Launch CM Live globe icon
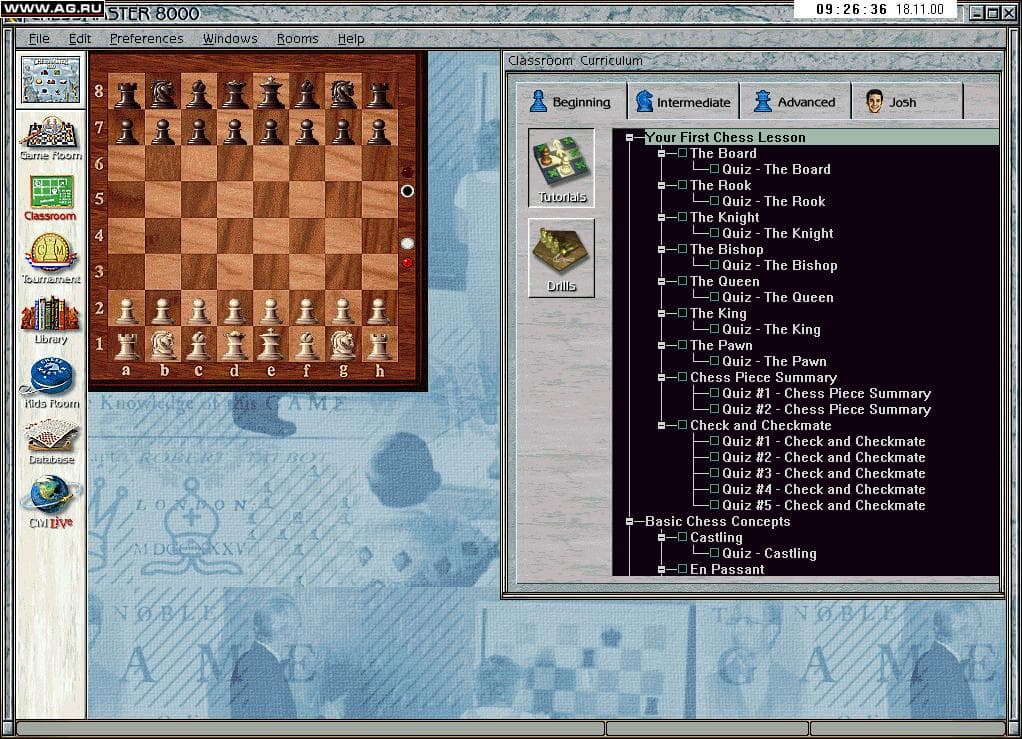The width and height of the screenshot is (1022, 739). tap(51, 502)
